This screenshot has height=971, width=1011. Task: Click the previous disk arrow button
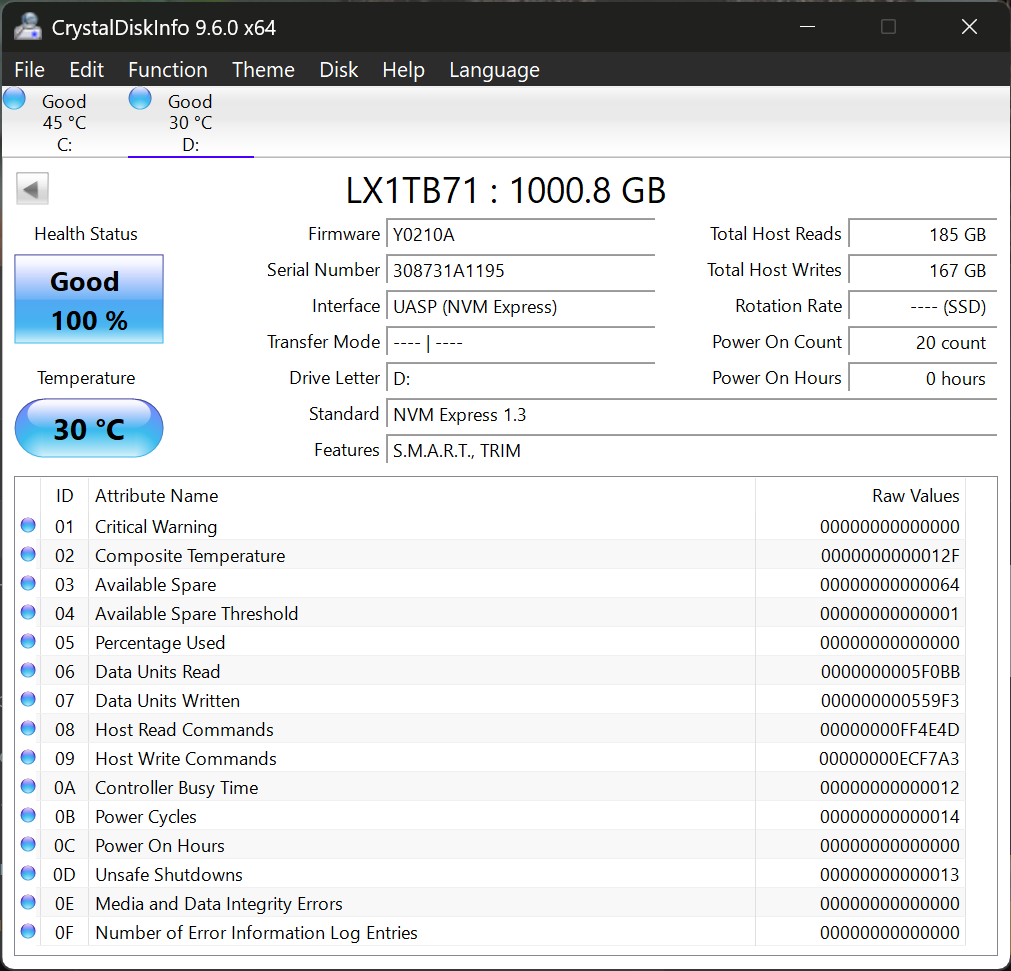(x=33, y=189)
